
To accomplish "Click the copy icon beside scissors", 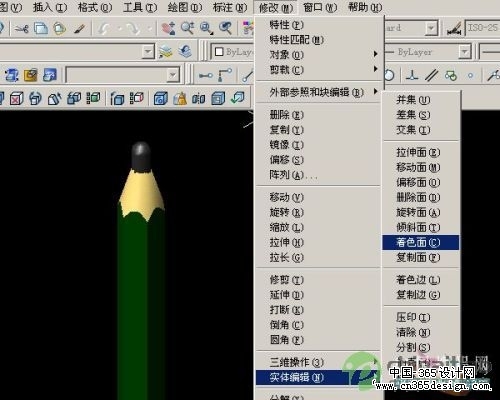I will point(41,29).
